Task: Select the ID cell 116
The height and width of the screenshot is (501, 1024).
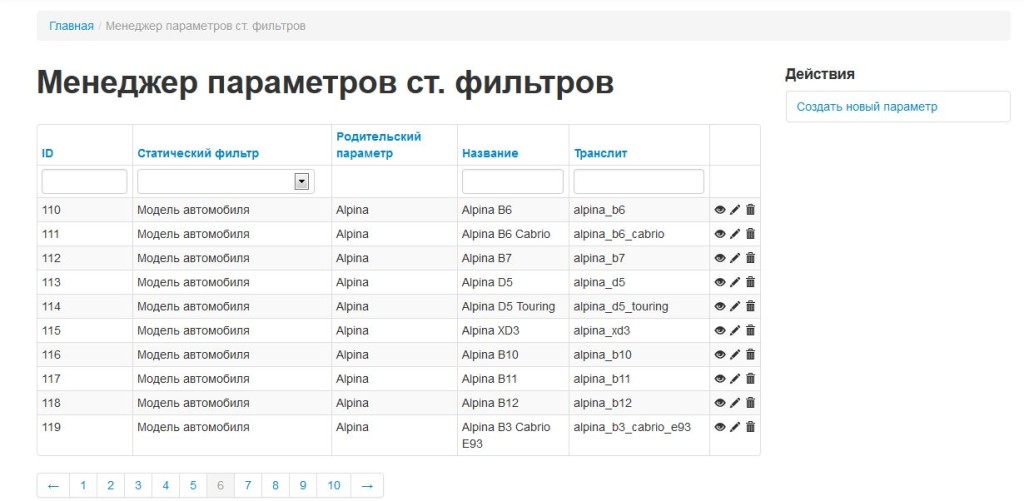Action: point(84,355)
